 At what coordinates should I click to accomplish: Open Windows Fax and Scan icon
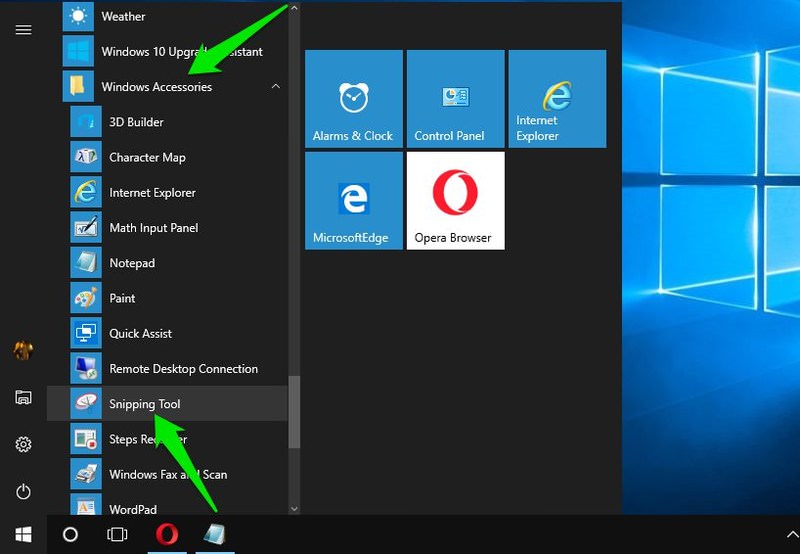point(86,473)
